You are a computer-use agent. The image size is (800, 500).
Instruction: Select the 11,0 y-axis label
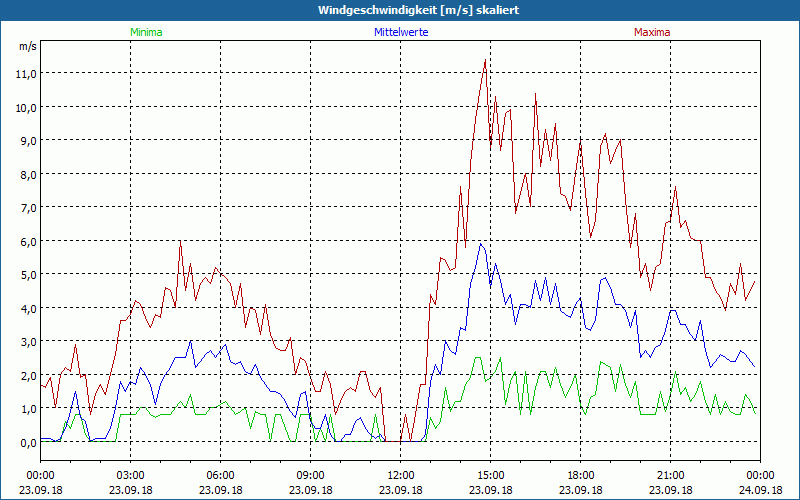click(25, 73)
